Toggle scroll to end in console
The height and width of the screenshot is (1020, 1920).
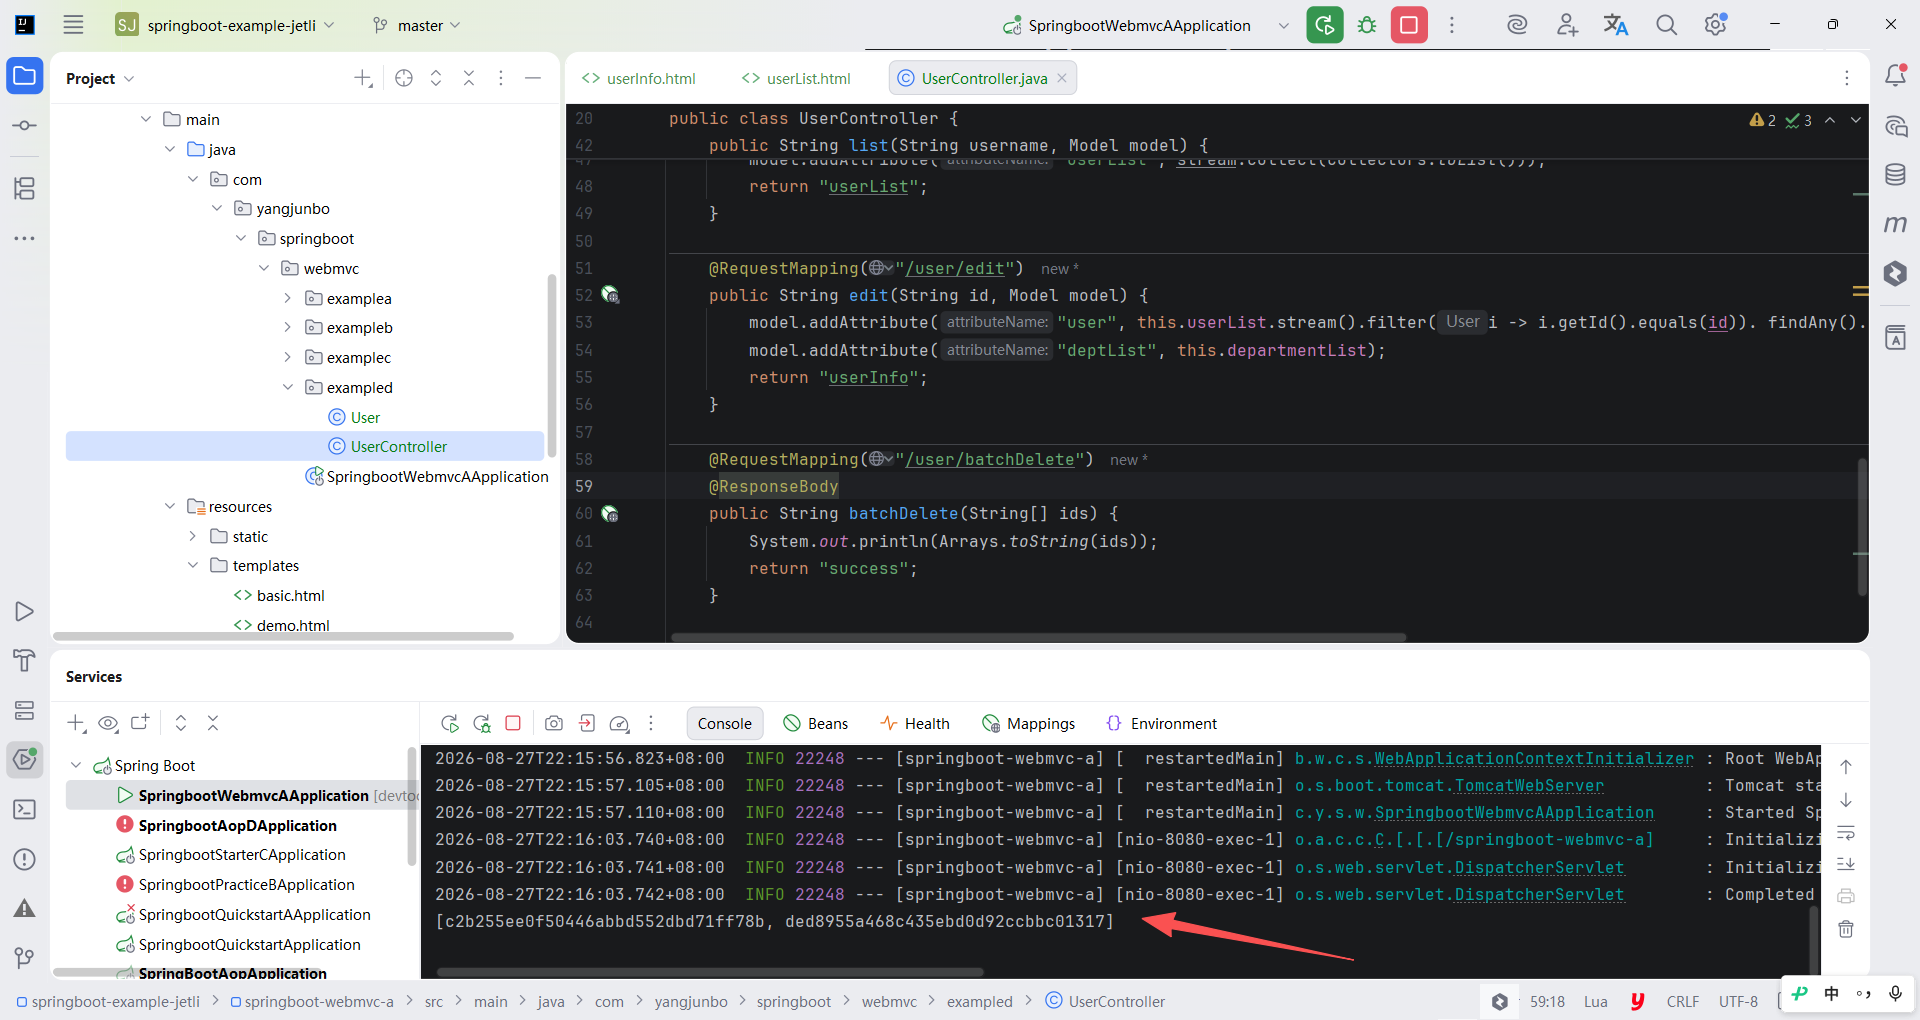point(1846,864)
